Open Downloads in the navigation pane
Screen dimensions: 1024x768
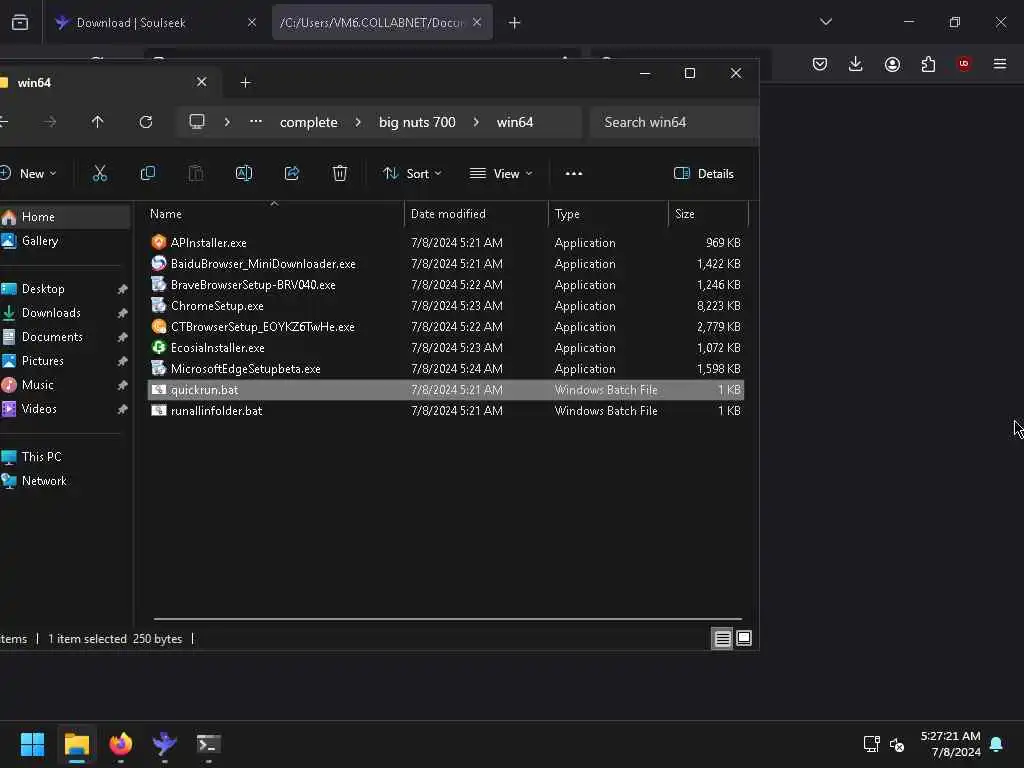tap(65, 313)
